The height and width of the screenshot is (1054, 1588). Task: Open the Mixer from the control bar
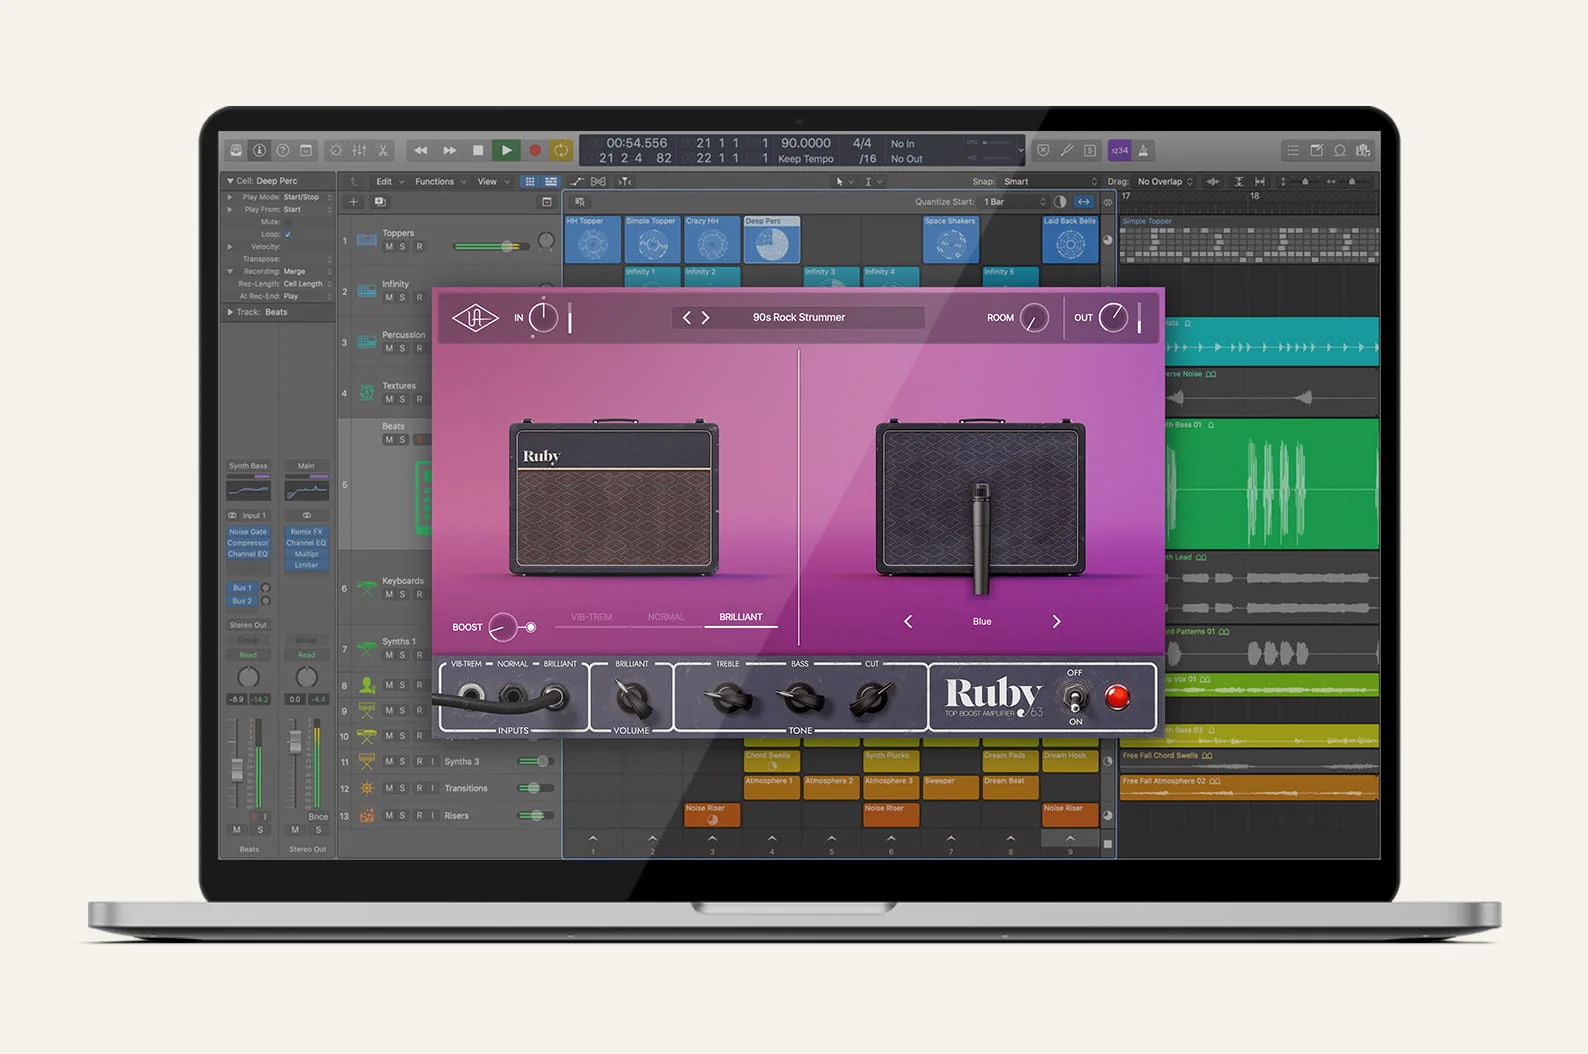tap(359, 151)
